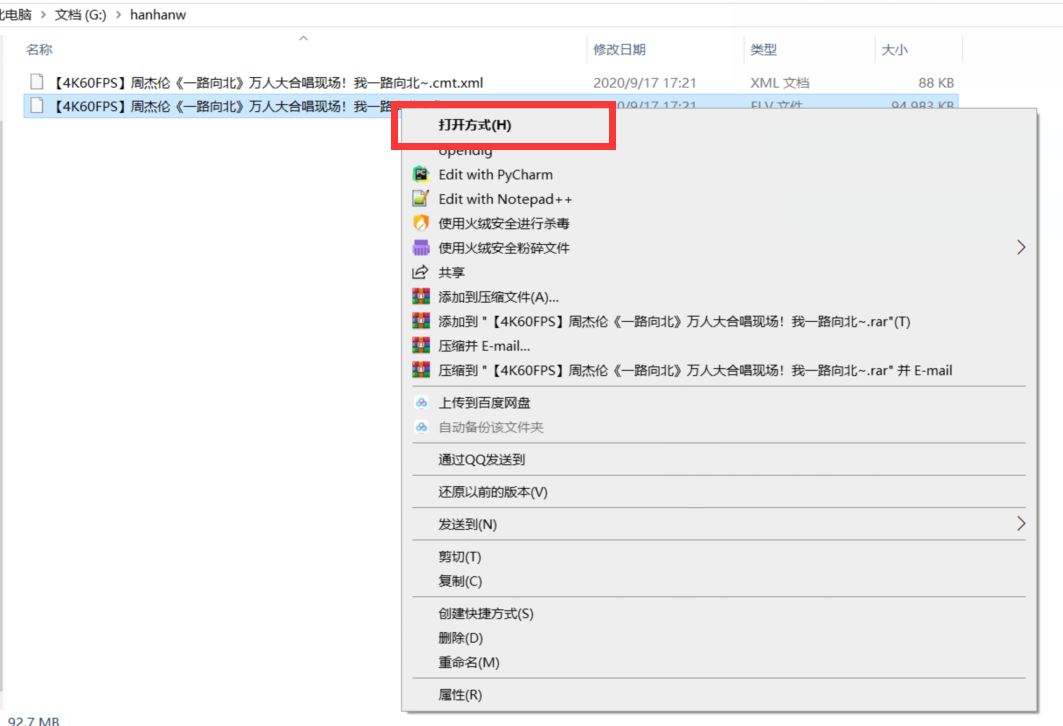
Task: Expand the 发送到(N) submenu arrow
Action: pos(1021,524)
